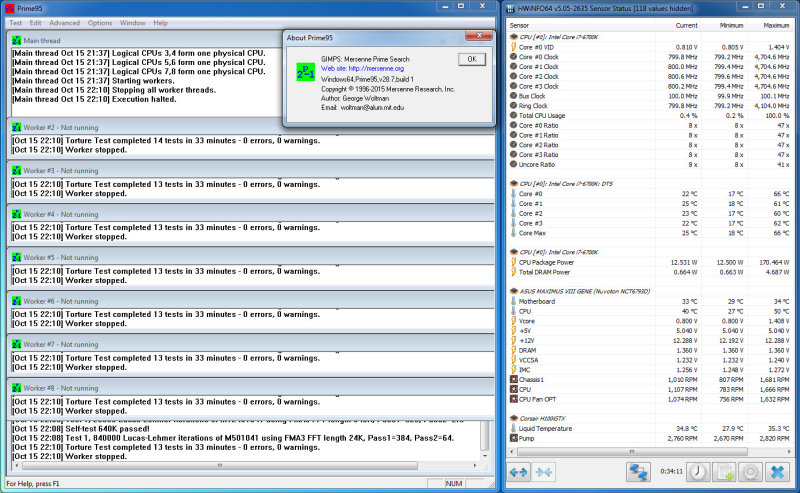Close the About Prime95 dialog

[x=479, y=35]
